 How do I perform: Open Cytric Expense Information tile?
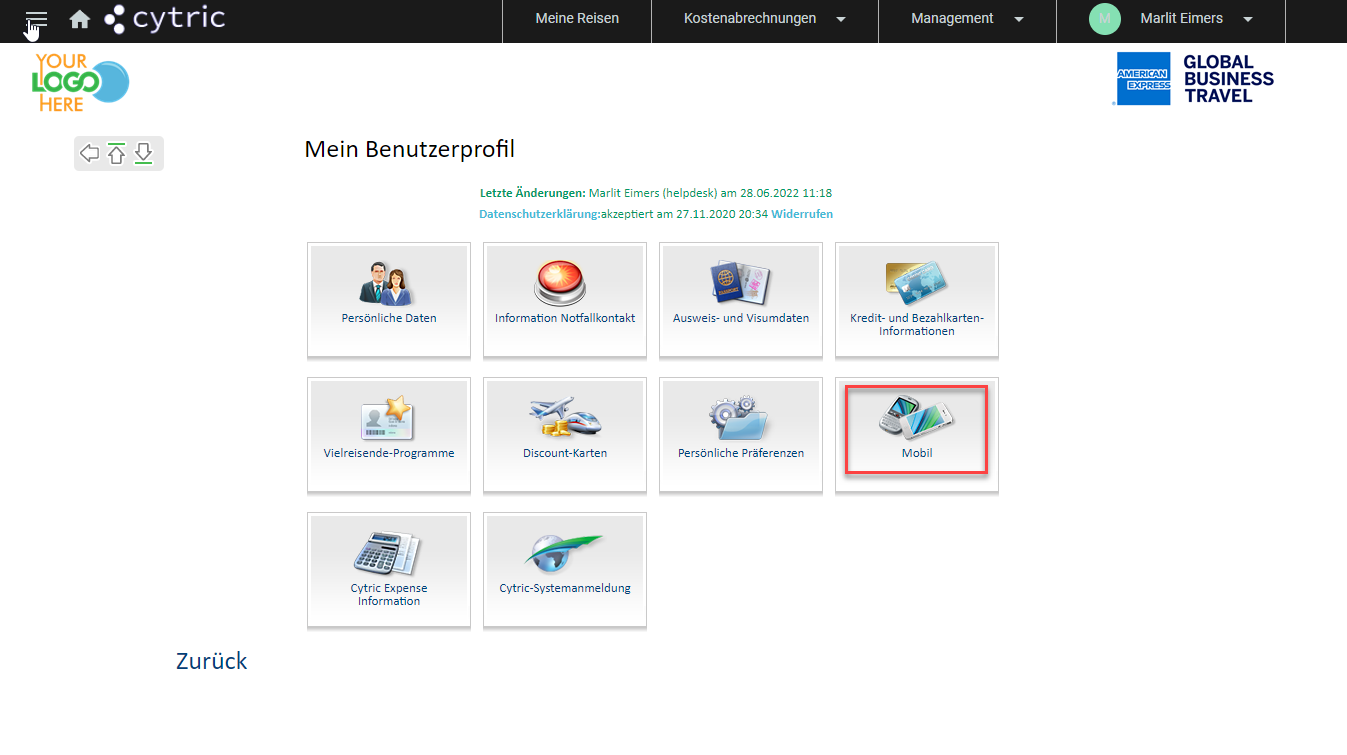pos(389,570)
